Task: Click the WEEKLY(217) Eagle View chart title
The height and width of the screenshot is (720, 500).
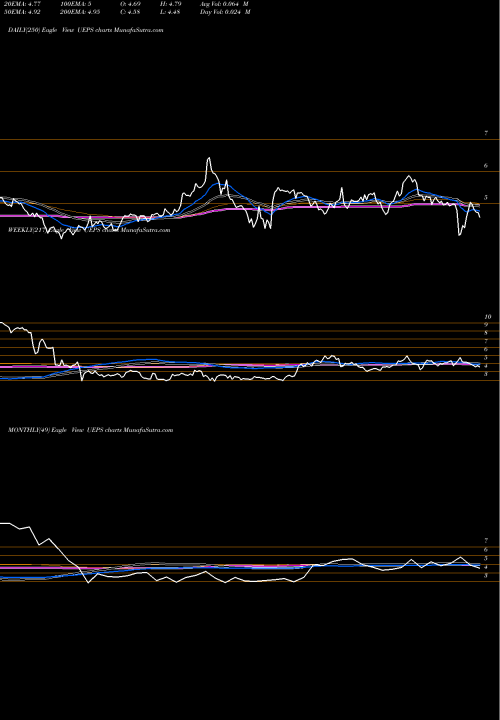Action: pyautogui.click(x=89, y=230)
